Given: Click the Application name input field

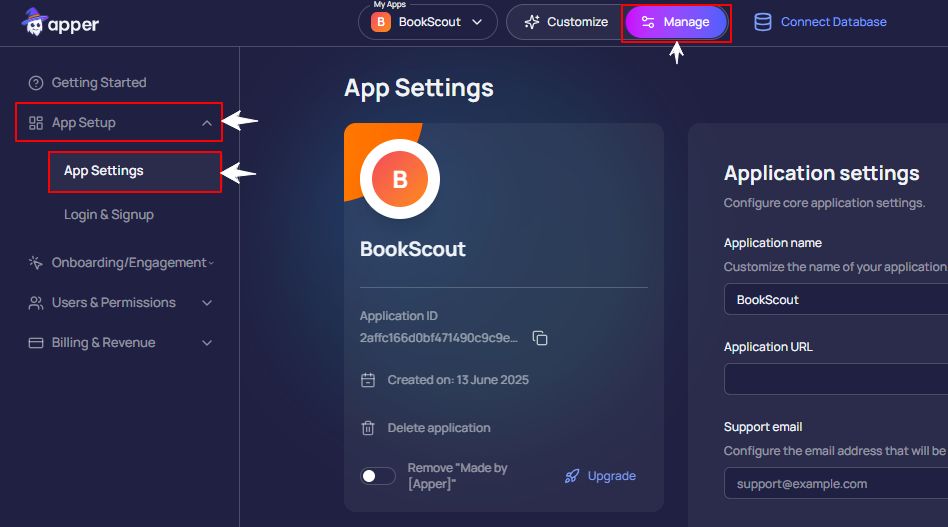Looking at the screenshot, I should [x=835, y=300].
